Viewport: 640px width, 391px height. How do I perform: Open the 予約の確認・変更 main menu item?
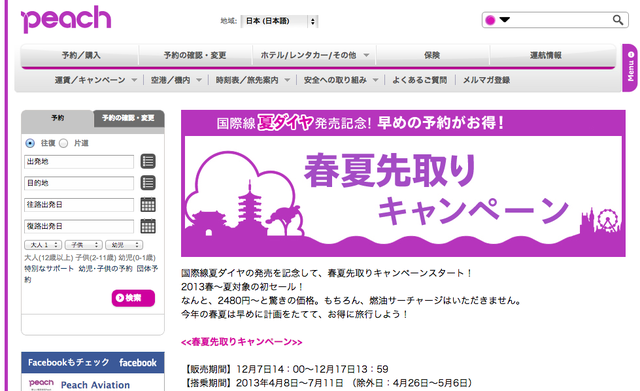195,55
